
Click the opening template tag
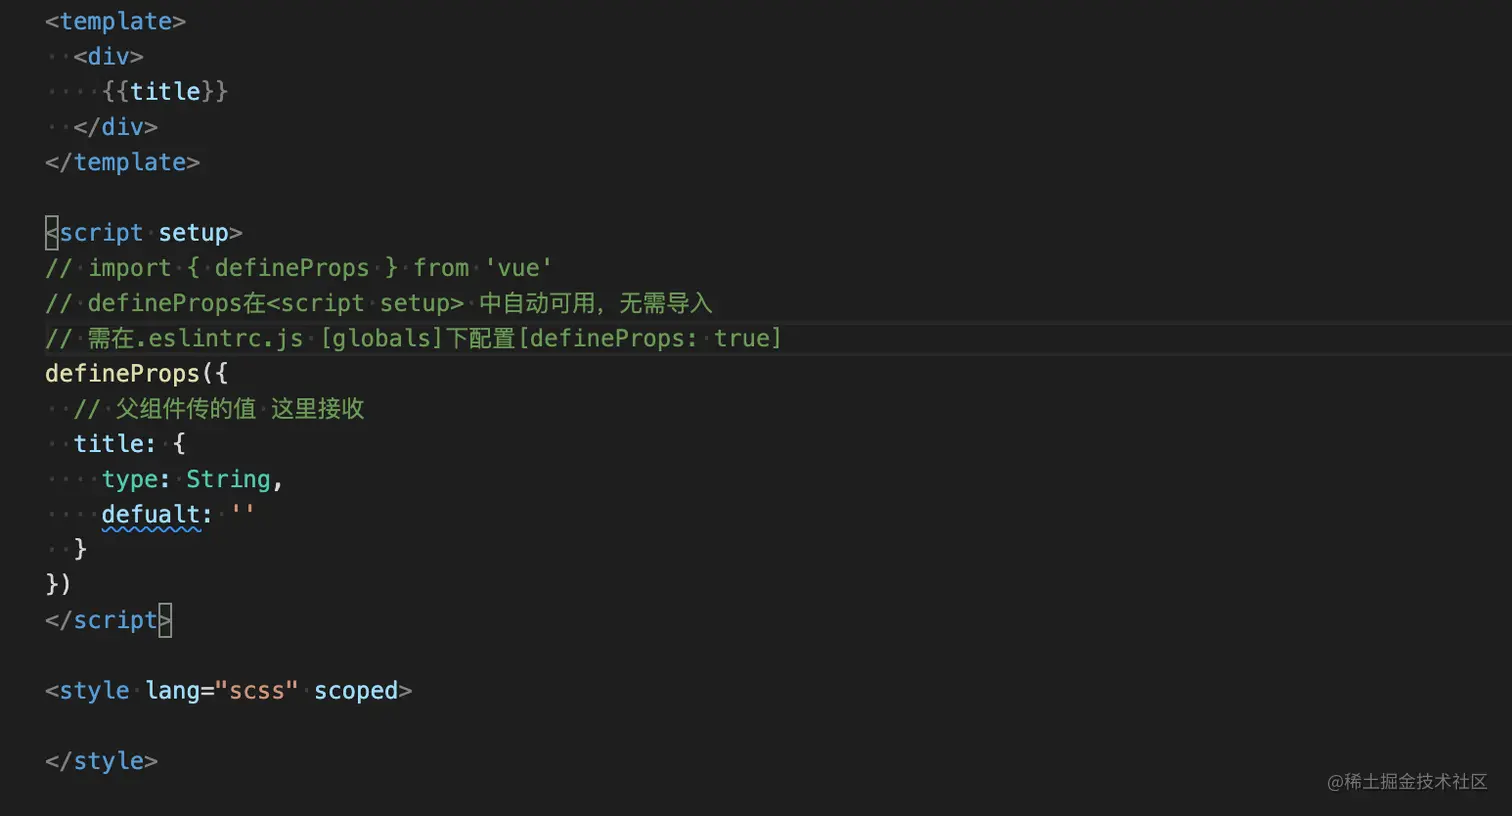click(115, 21)
